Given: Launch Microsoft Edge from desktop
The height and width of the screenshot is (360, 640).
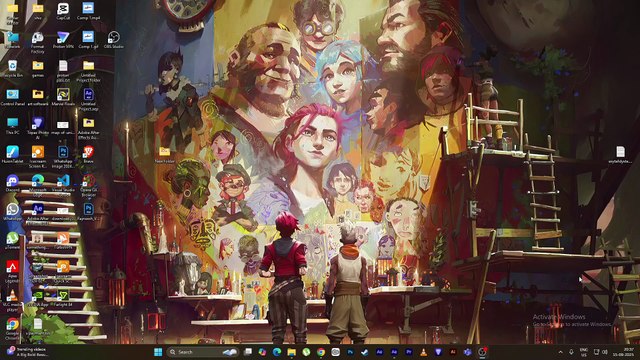Looking at the screenshot, I should coord(38,185).
